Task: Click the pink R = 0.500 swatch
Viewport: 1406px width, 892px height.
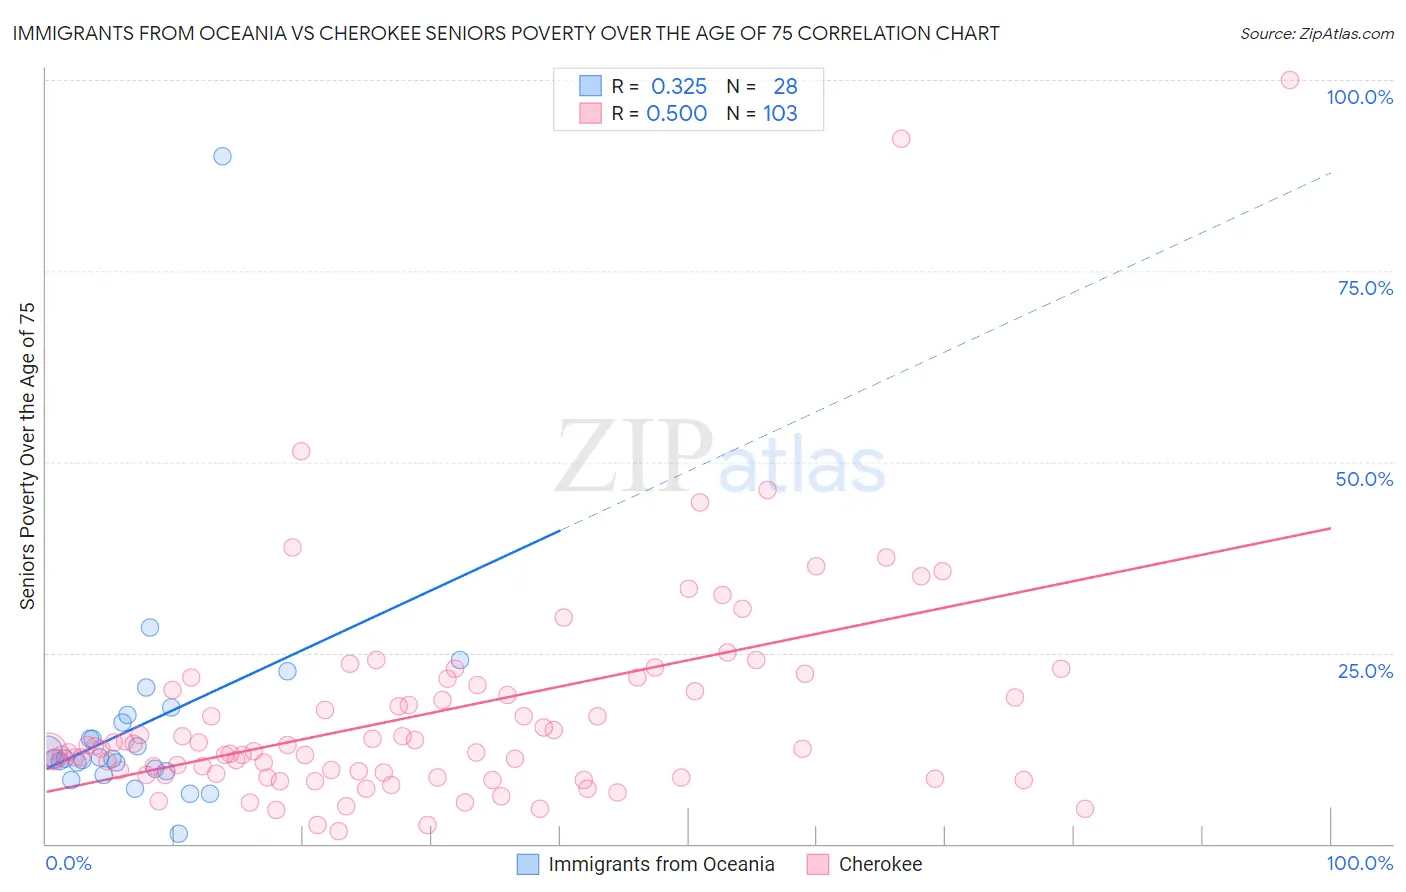Action: point(590,113)
